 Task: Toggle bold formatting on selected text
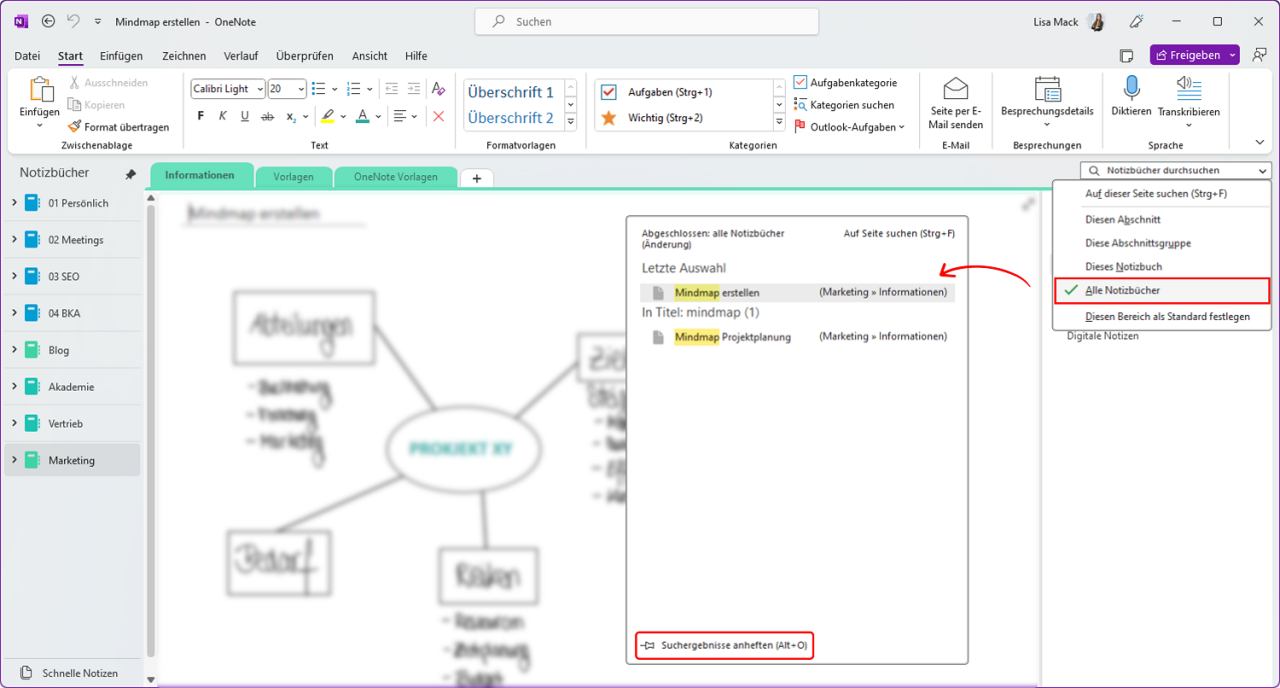pos(199,116)
